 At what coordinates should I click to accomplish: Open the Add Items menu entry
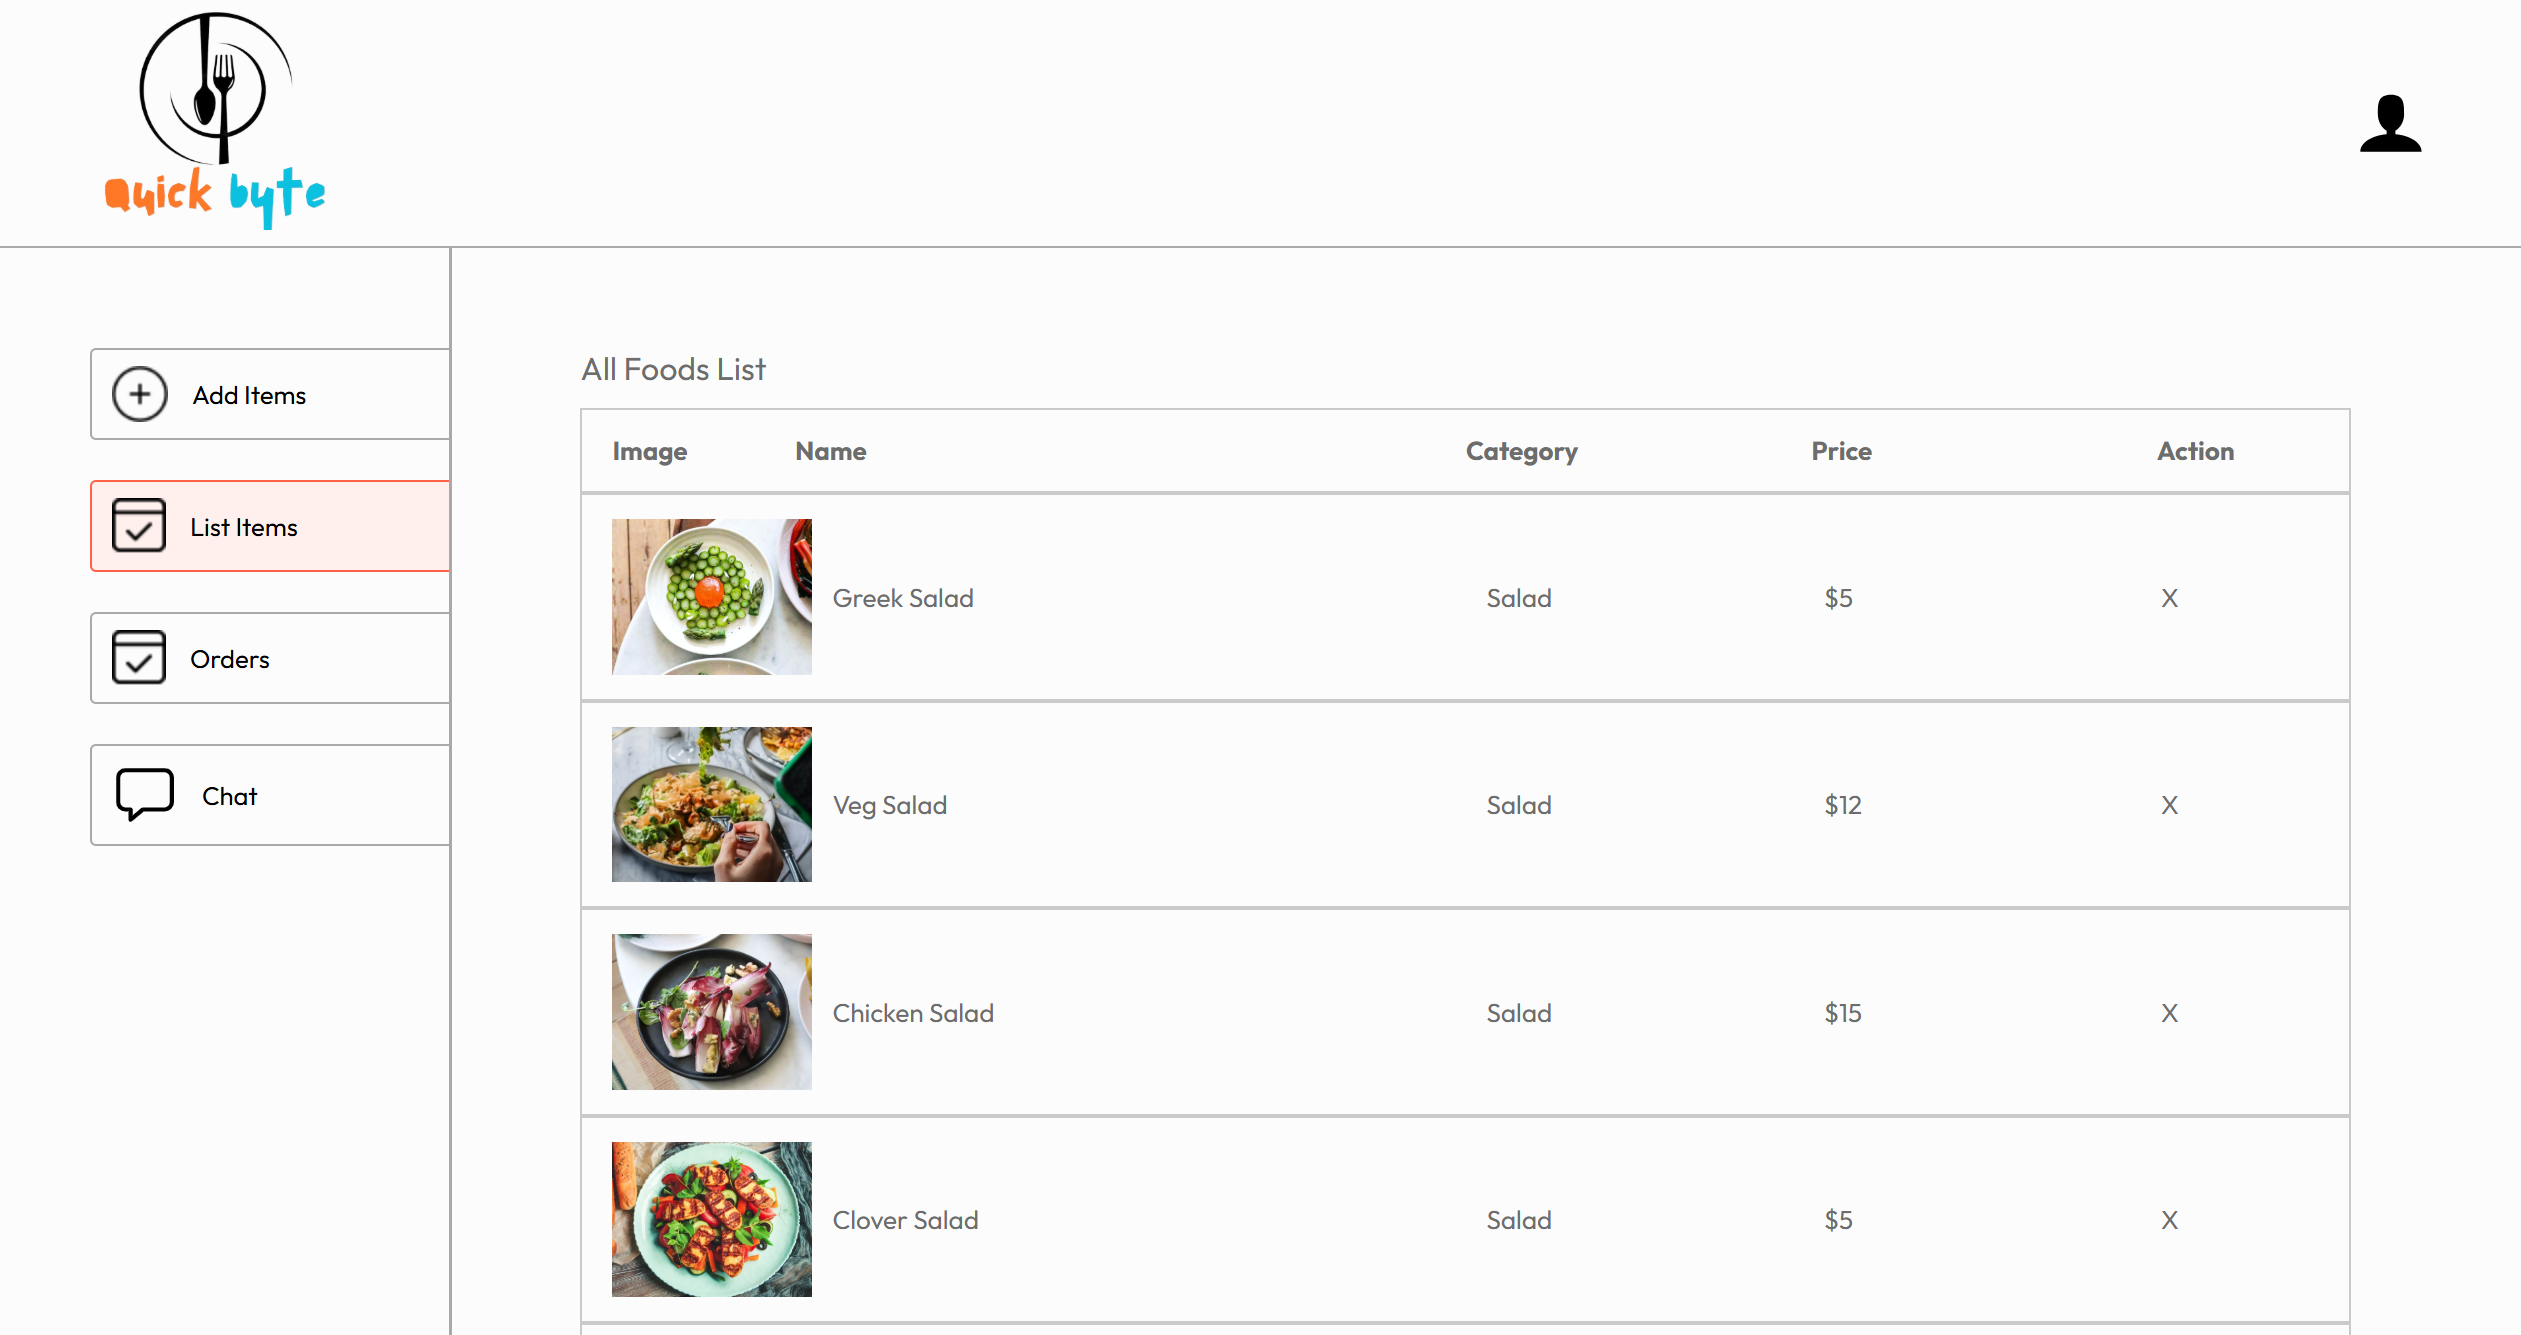tap(270, 394)
